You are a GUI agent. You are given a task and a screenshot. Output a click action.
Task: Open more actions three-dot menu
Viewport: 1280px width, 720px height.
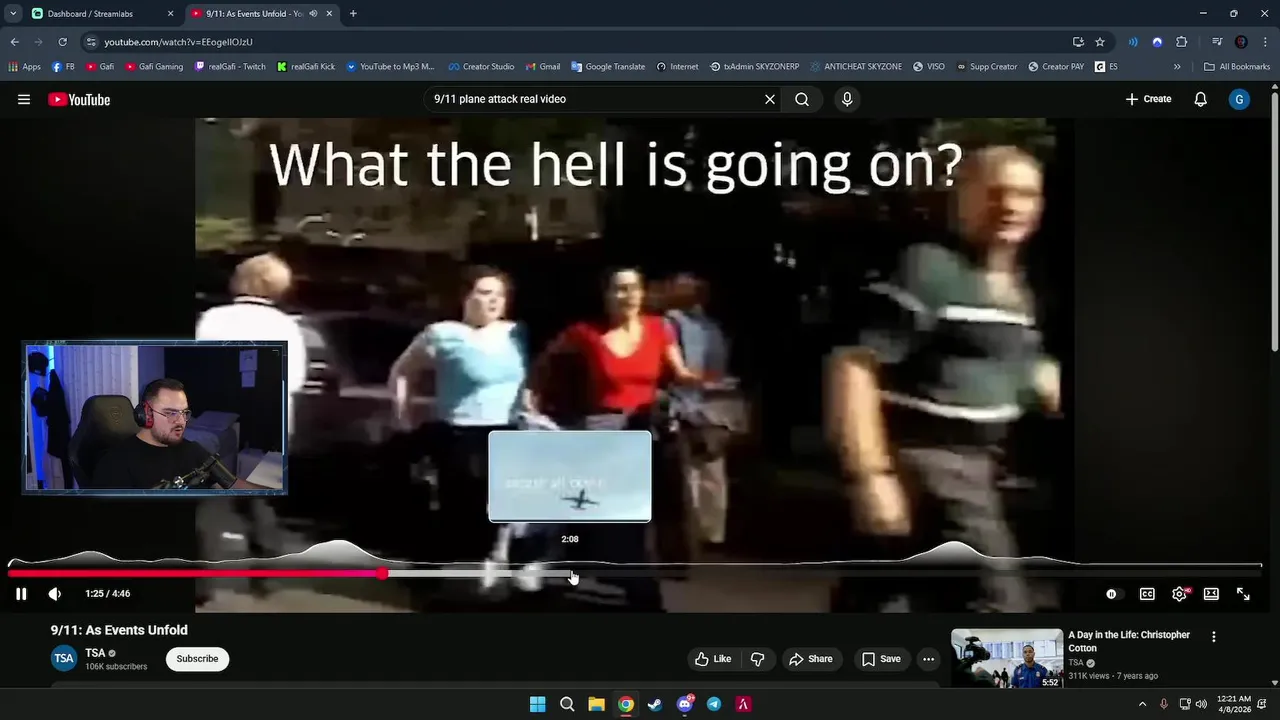tap(929, 659)
